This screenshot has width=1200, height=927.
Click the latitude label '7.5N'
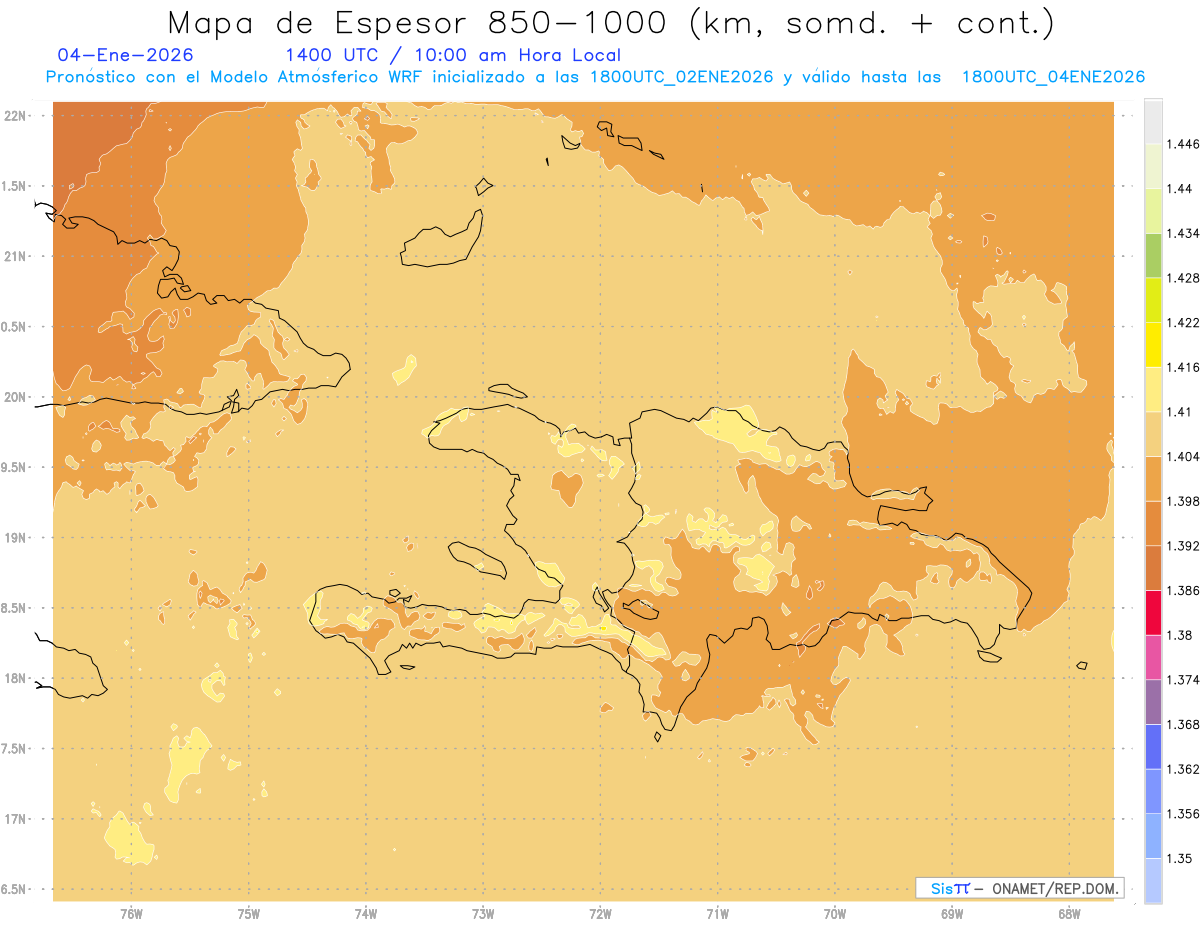[x=14, y=748]
